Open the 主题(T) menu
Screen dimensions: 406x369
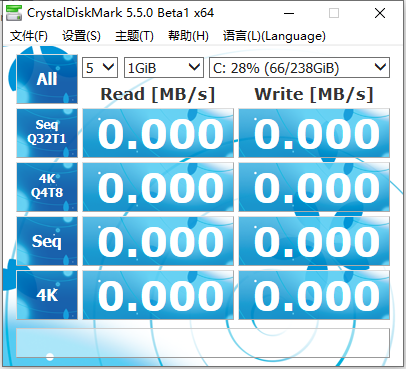click(134, 36)
